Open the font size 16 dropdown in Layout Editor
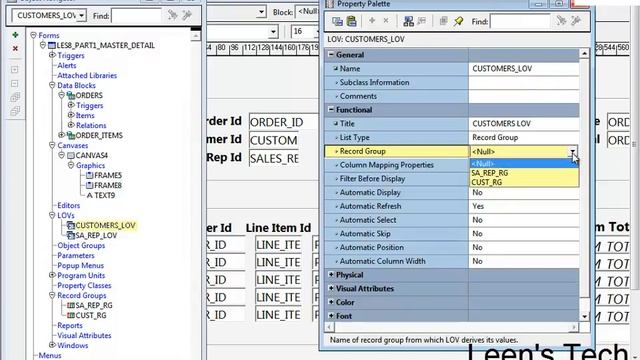 coord(316,31)
